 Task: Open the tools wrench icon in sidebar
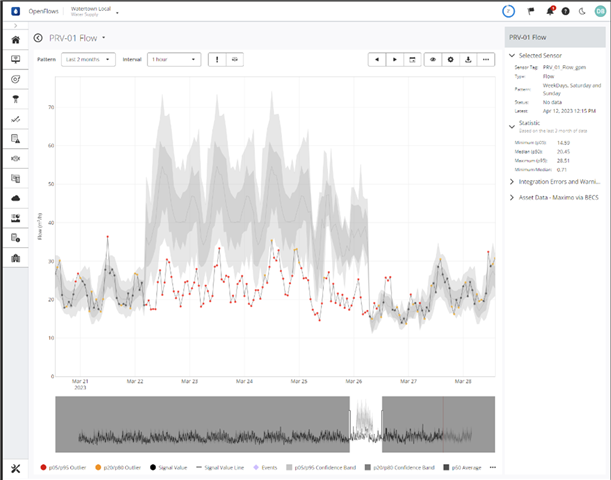click(x=15, y=468)
